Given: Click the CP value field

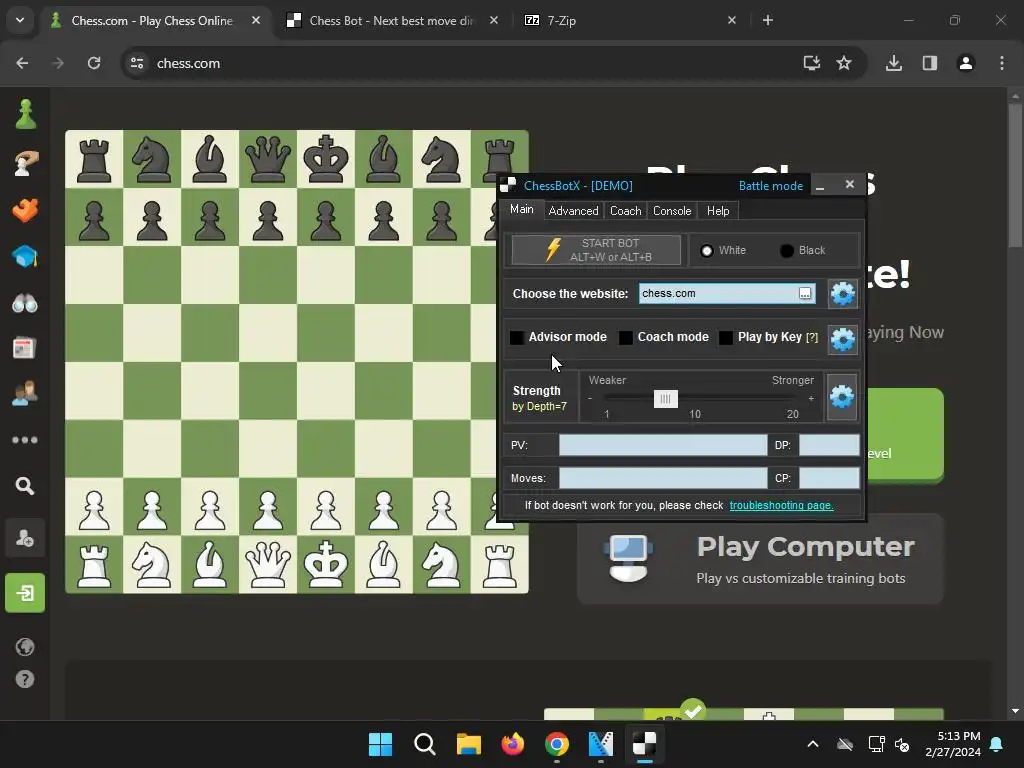Looking at the screenshot, I should [x=829, y=478].
